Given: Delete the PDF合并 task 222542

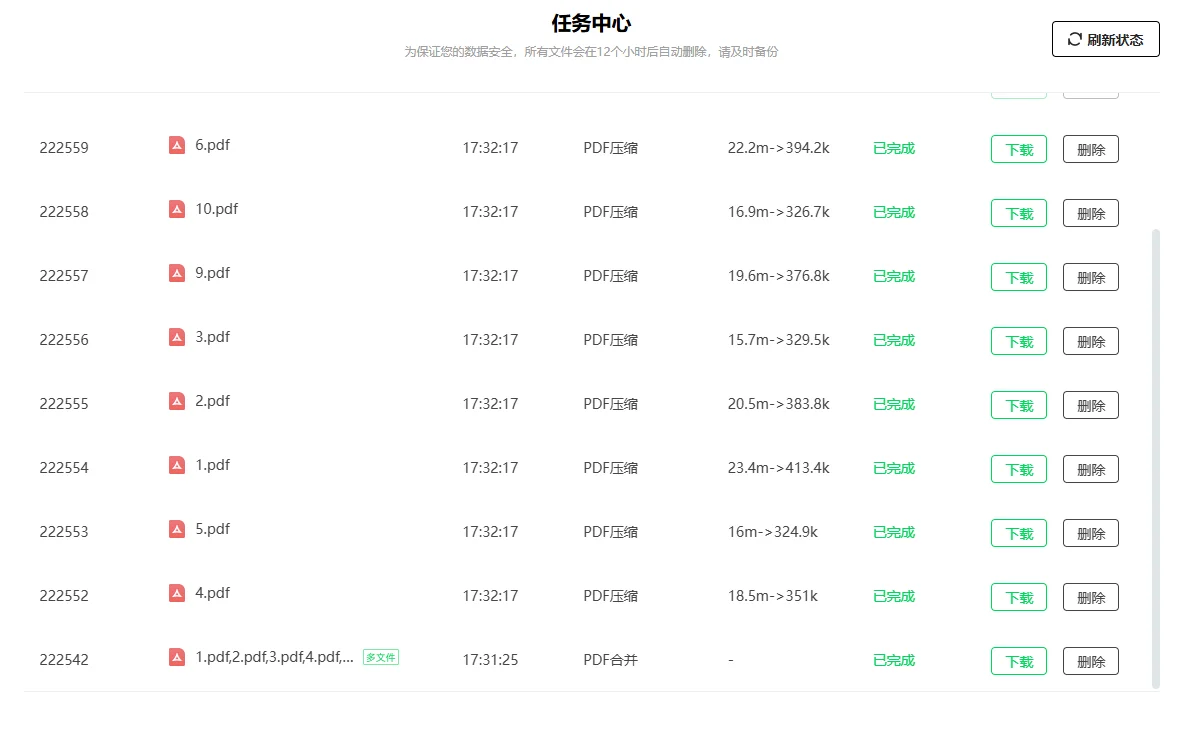Looking at the screenshot, I should point(1091,661).
